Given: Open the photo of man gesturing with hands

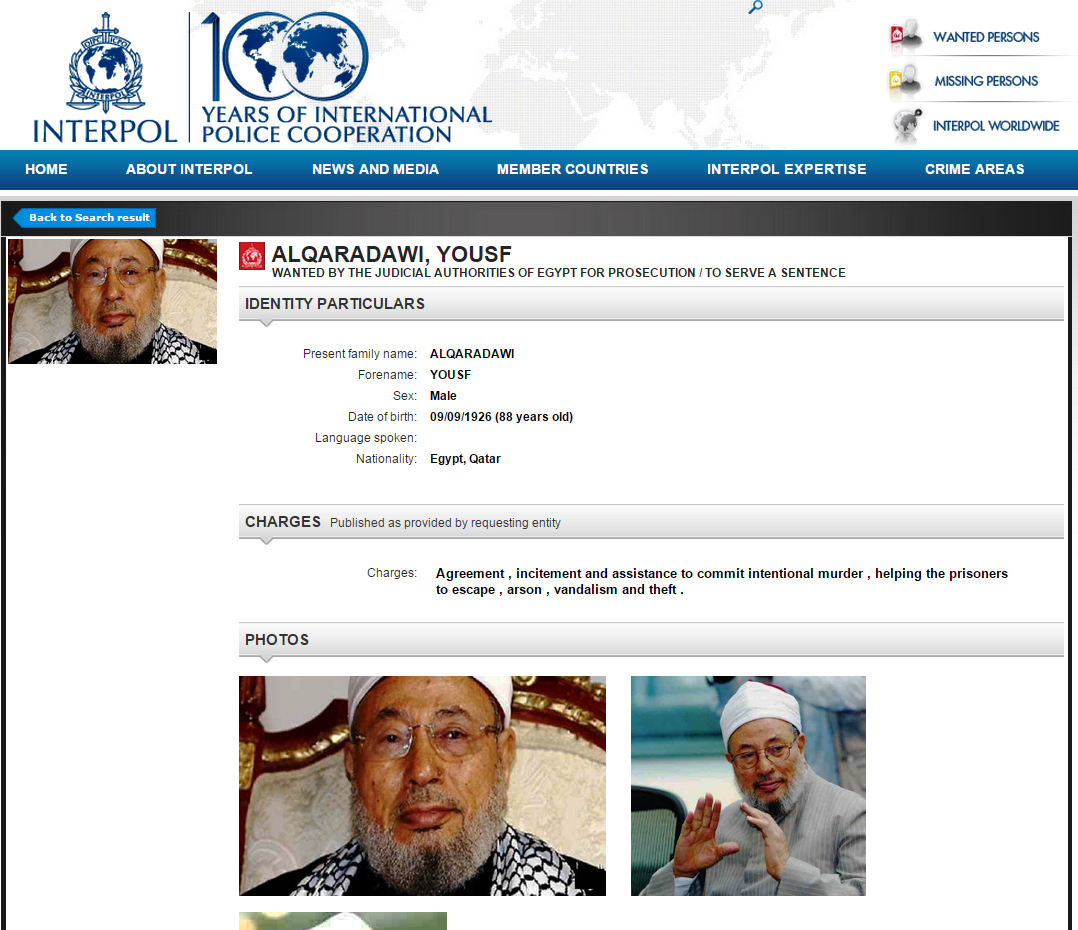Looking at the screenshot, I should (x=748, y=786).
